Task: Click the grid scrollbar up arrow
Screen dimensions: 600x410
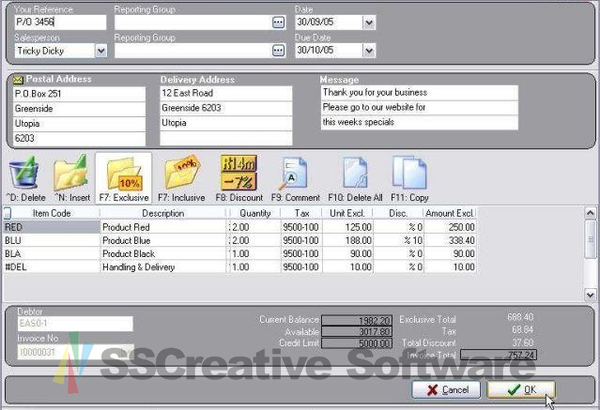Action: click(x=590, y=213)
